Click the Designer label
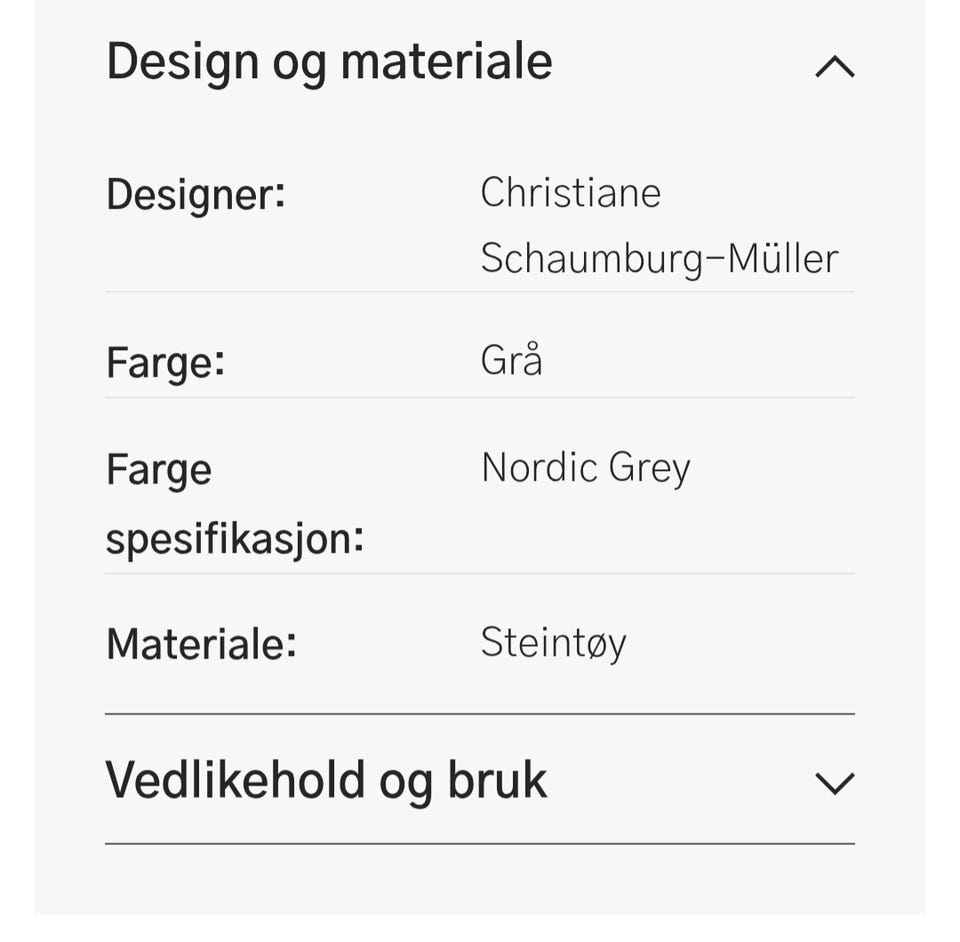The image size is (960, 942). (x=196, y=195)
